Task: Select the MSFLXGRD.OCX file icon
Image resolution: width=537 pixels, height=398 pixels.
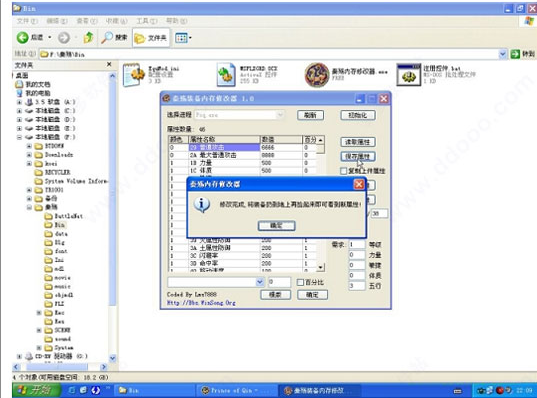Action: click(226, 74)
